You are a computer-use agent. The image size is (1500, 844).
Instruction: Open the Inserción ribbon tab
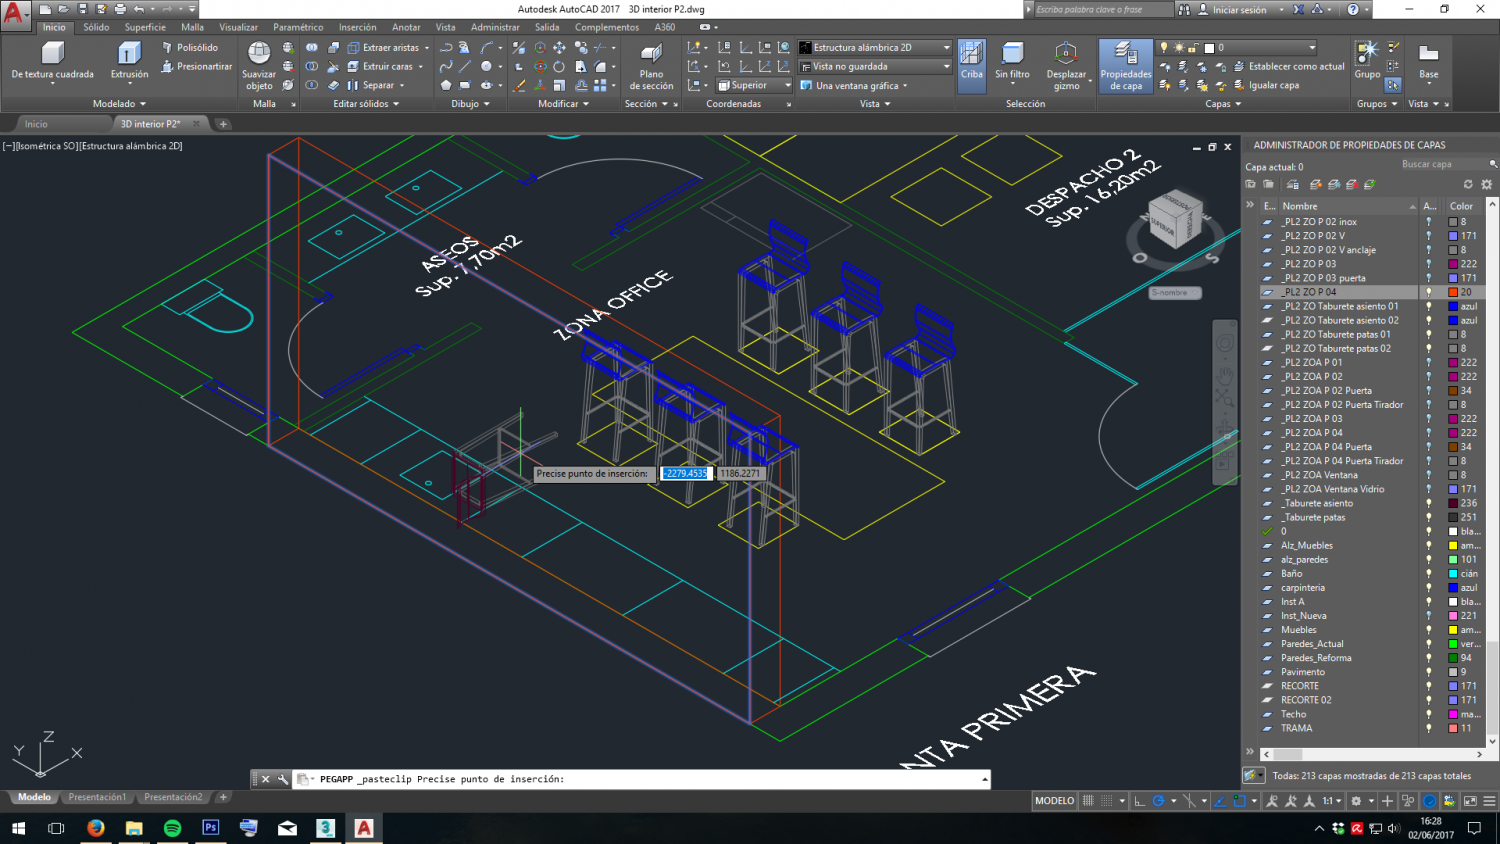coord(357,27)
